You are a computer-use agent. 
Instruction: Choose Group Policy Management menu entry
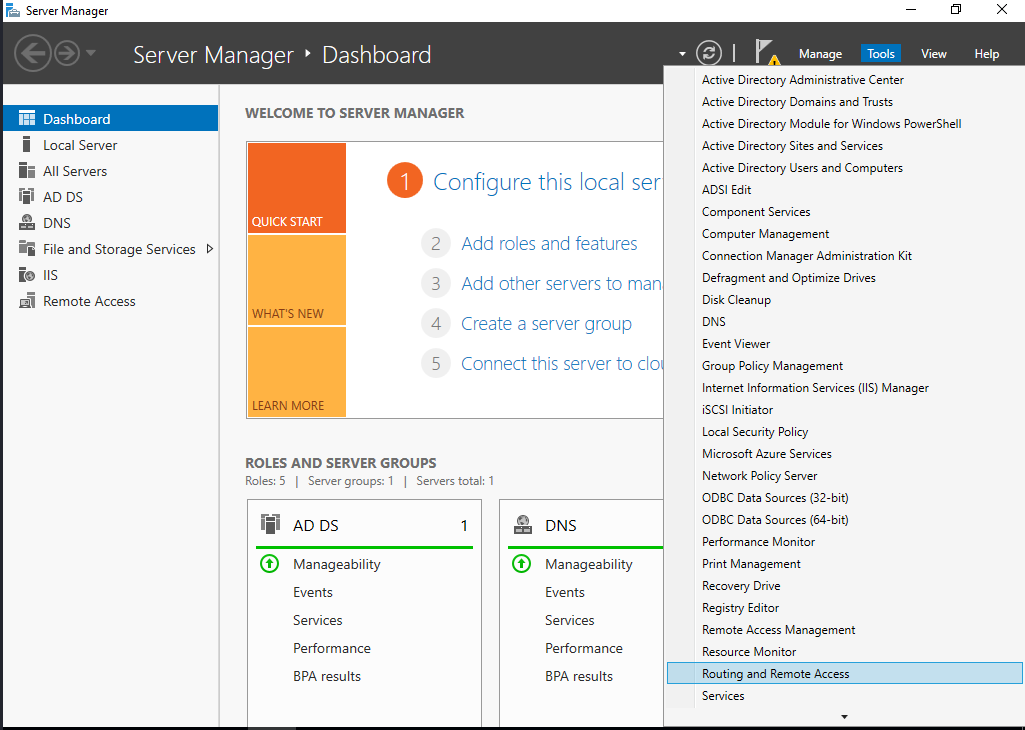coord(772,366)
